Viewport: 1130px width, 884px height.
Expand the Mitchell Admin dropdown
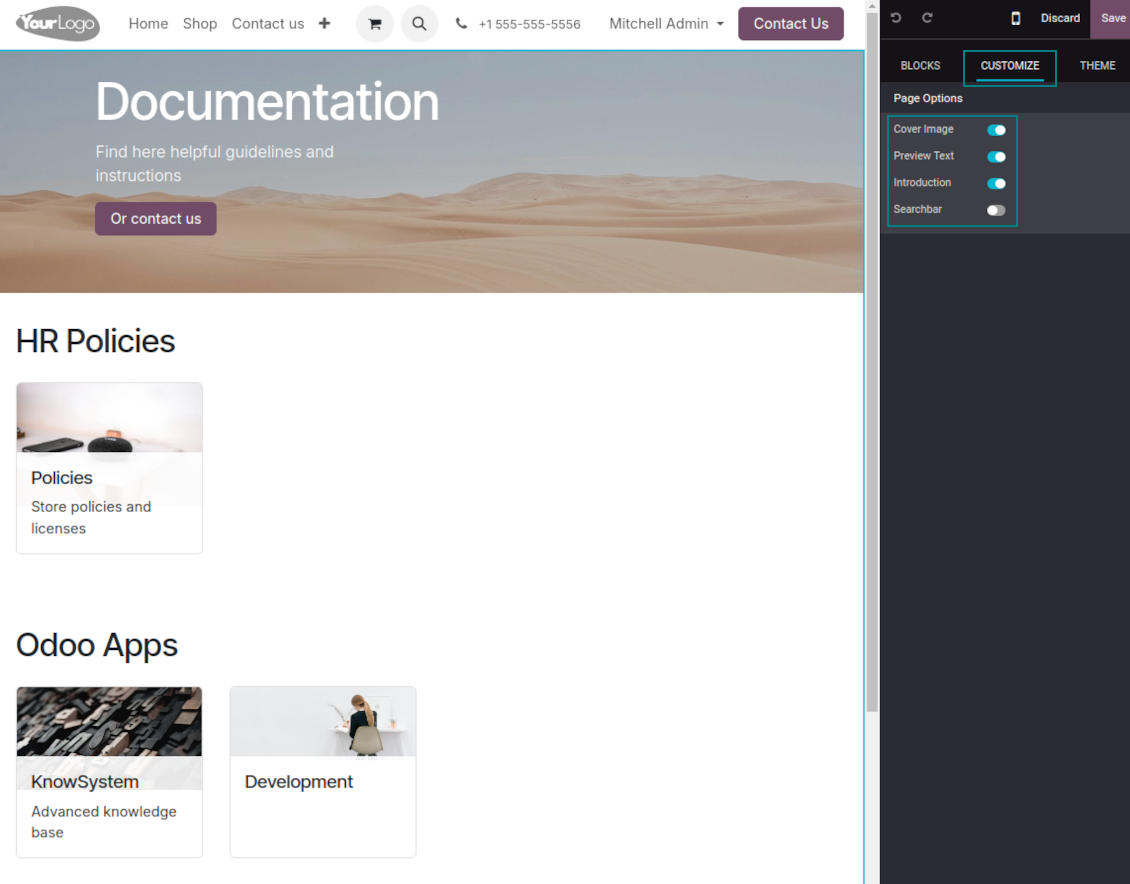coord(666,24)
